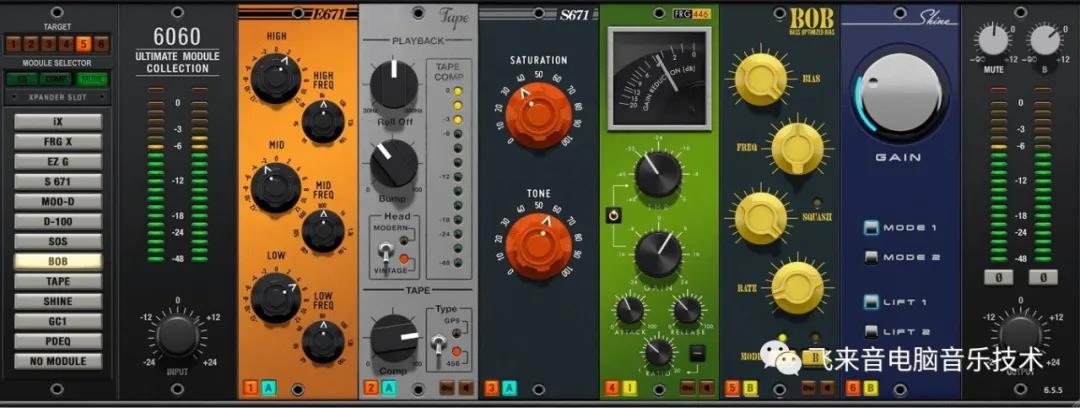
Task: Click the BOB BIAS knob
Action: click(760, 79)
